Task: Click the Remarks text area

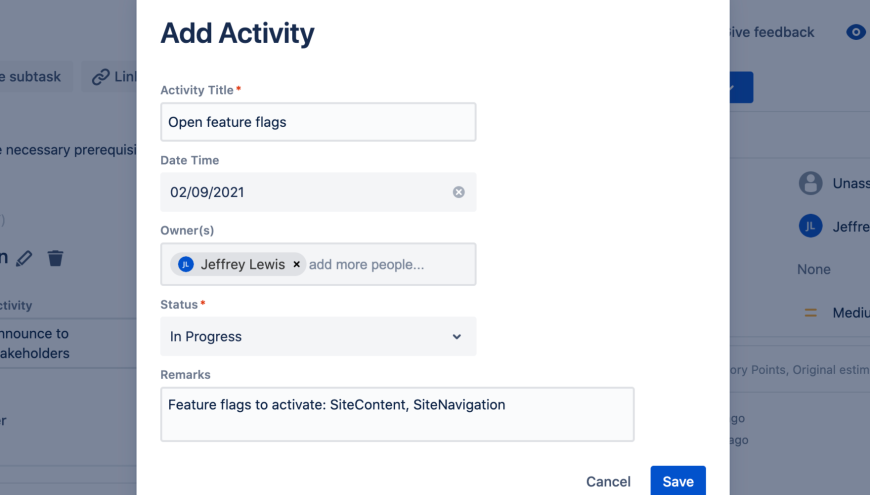Action: (x=397, y=414)
